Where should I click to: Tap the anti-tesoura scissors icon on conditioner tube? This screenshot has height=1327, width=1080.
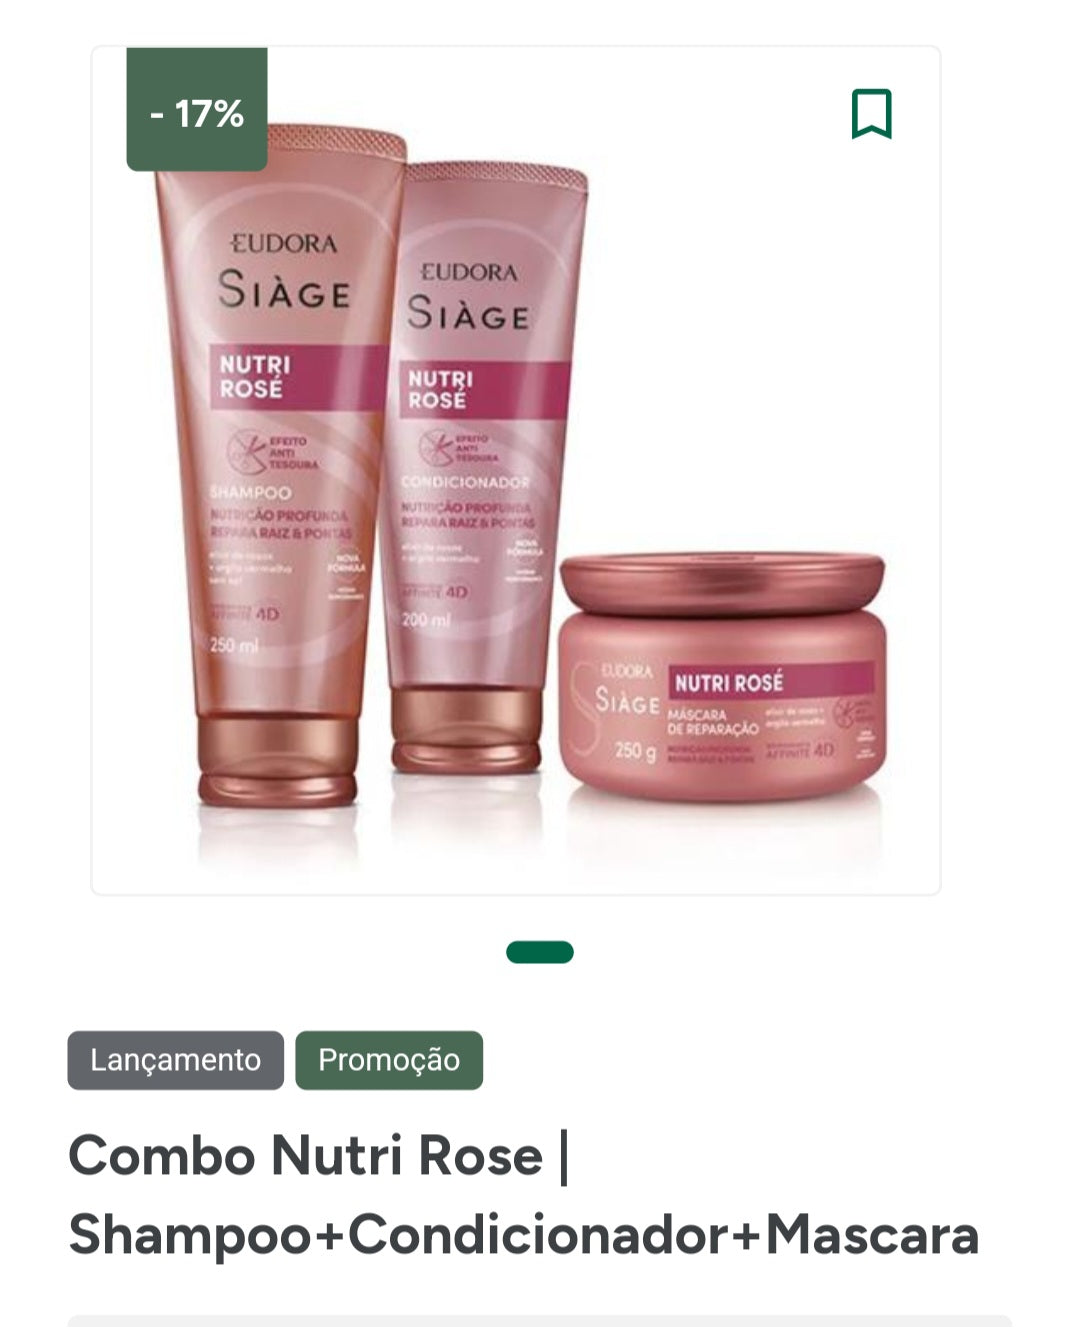click(435, 445)
